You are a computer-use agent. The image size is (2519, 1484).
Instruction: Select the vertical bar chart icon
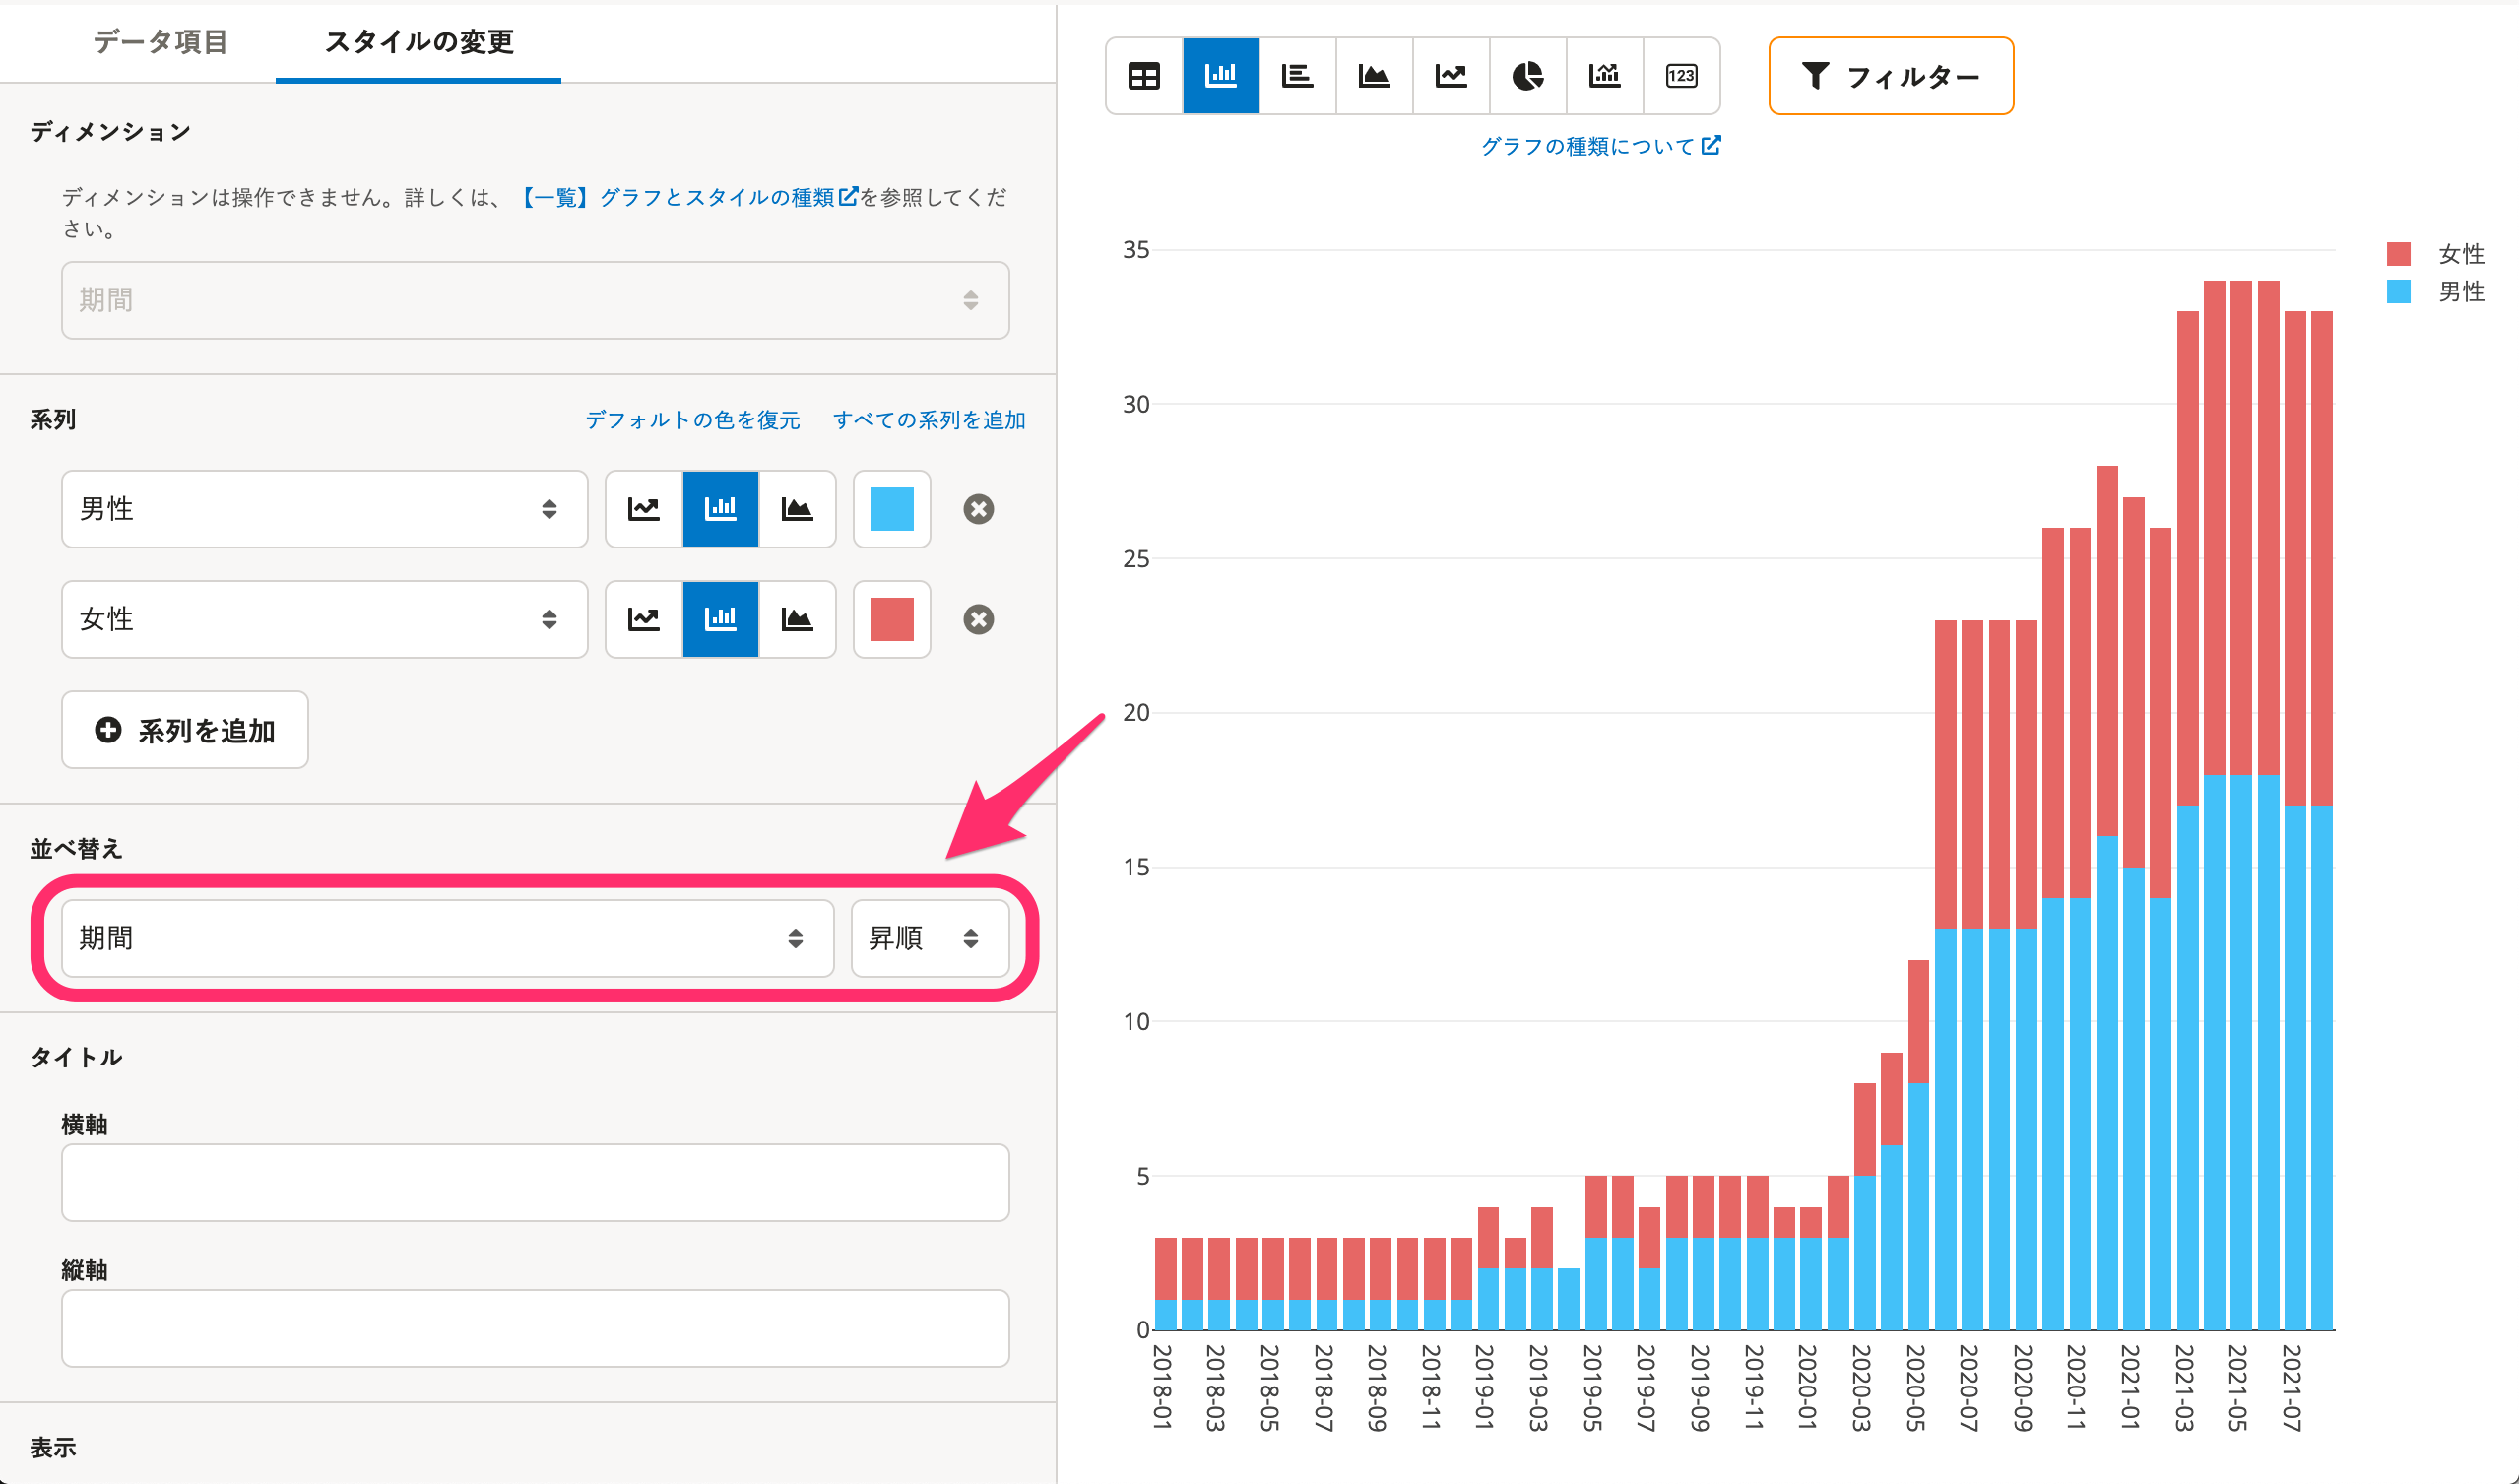pyautogui.click(x=1220, y=76)
